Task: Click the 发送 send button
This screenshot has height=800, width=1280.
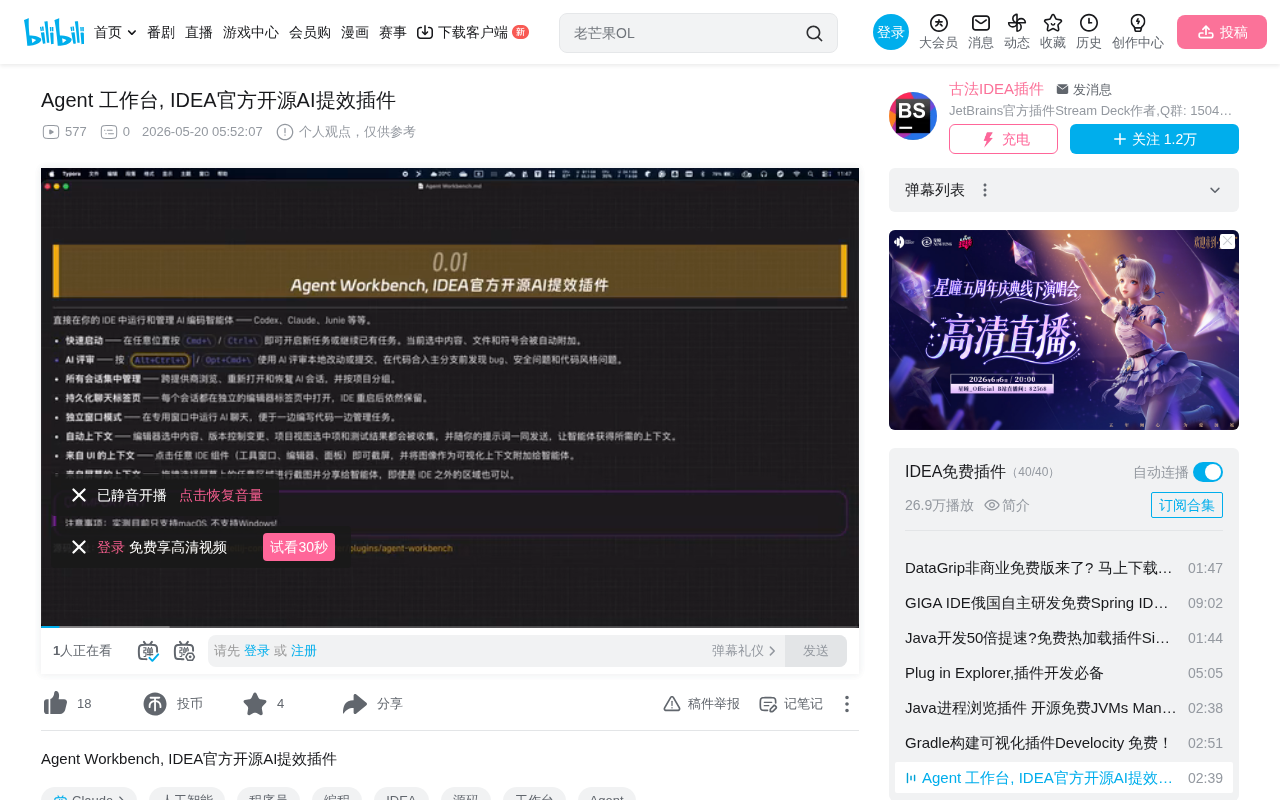Action: (816, 651)
